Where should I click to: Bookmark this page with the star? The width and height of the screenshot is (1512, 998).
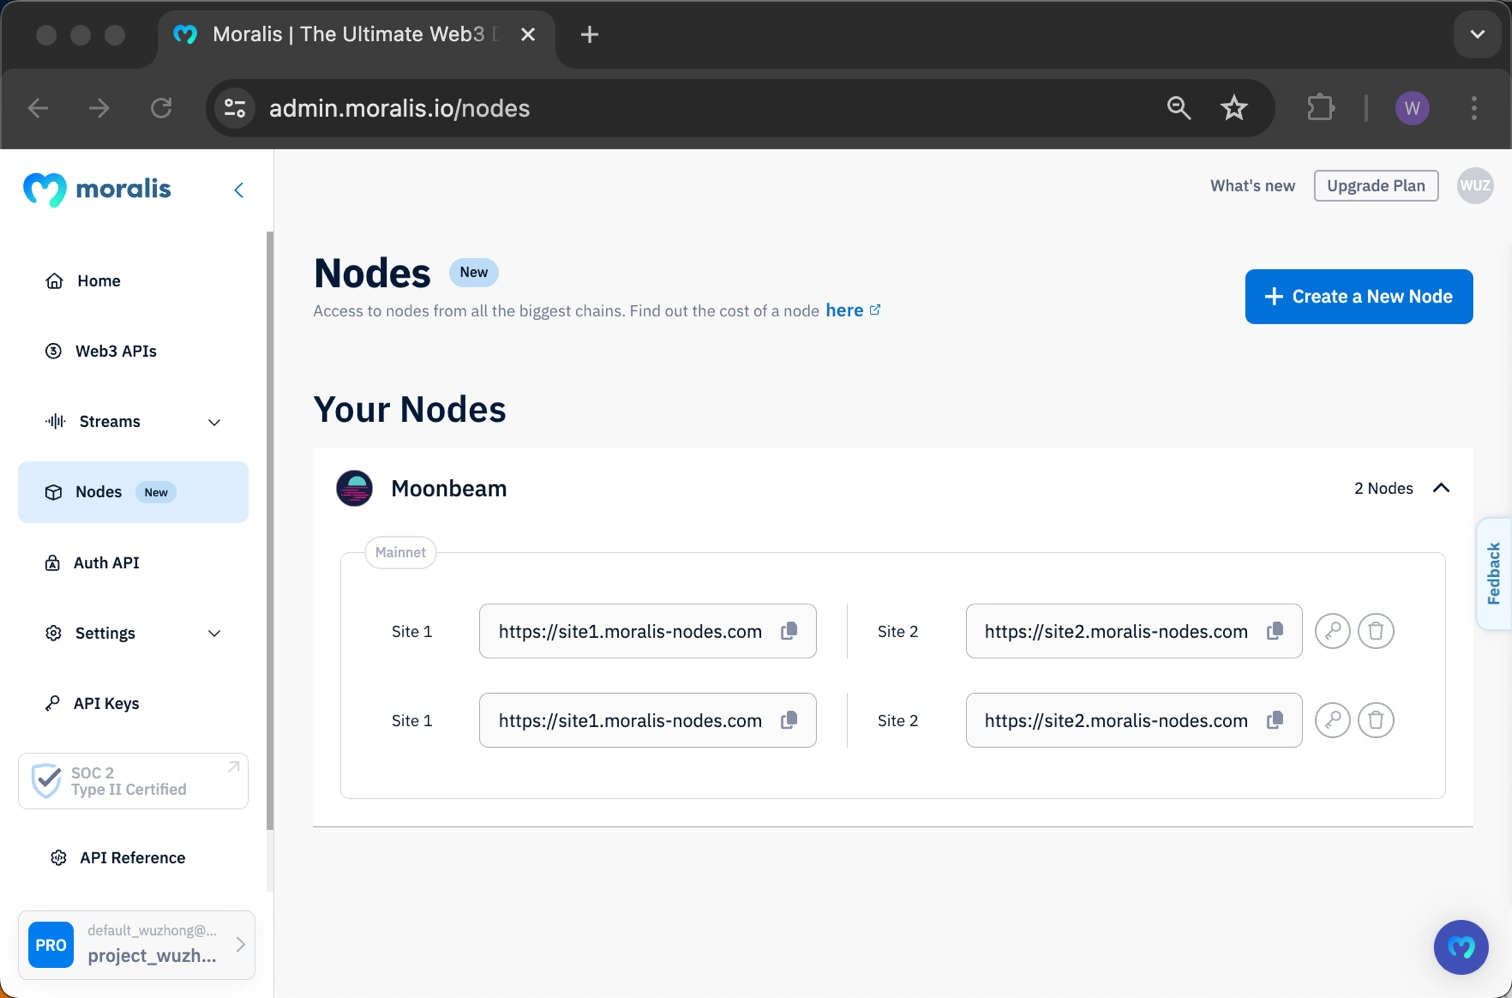(x=1234, y=108)
